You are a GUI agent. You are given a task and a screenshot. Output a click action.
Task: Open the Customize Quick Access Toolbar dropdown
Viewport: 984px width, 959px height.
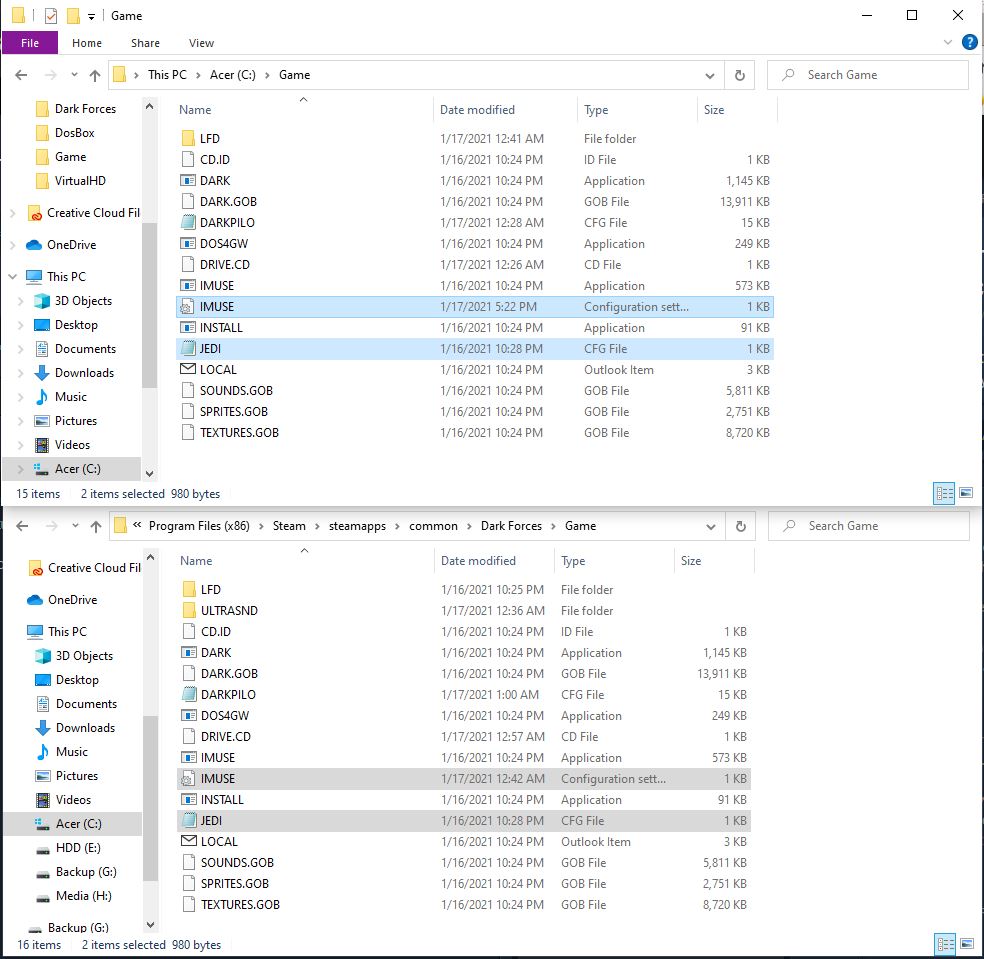pyautogui.click(x=91, y=16)
